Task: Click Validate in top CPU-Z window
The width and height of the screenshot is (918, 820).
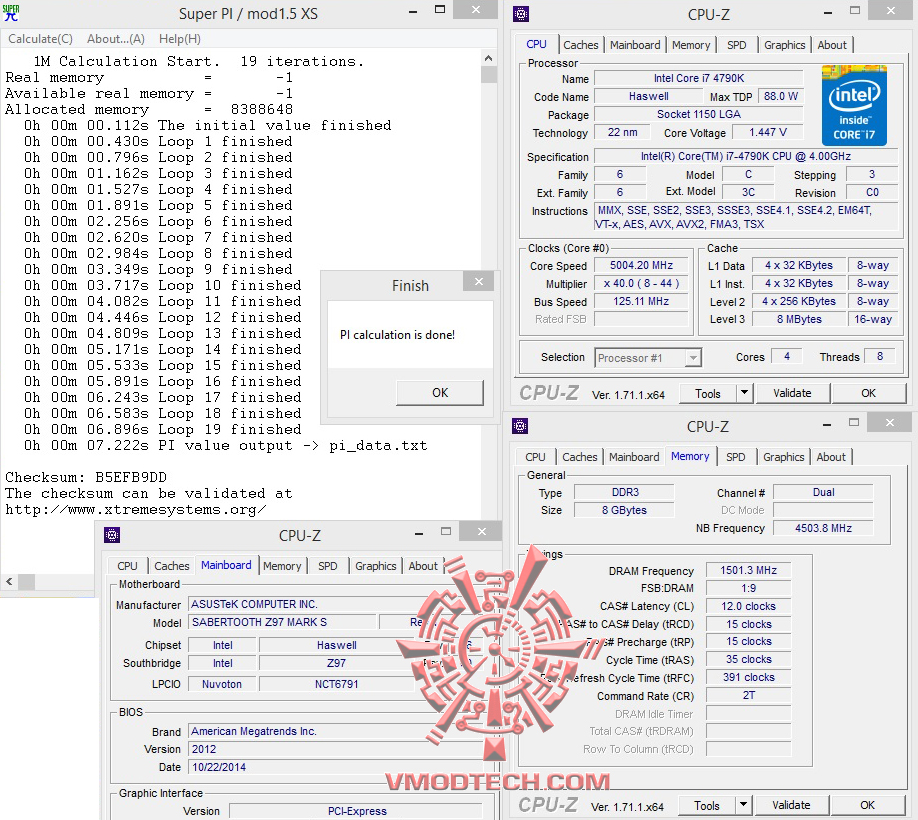Action: (x=792, y=393)
